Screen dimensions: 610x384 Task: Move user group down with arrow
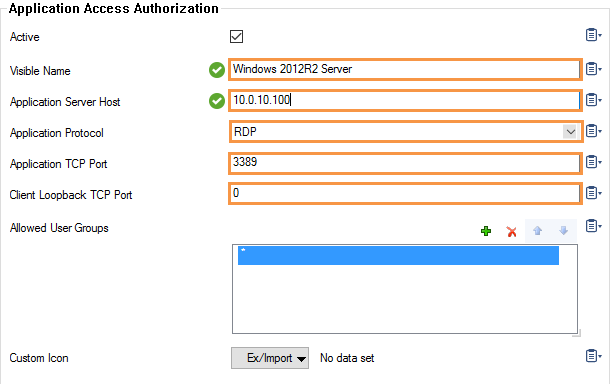(x=563, y=231)
